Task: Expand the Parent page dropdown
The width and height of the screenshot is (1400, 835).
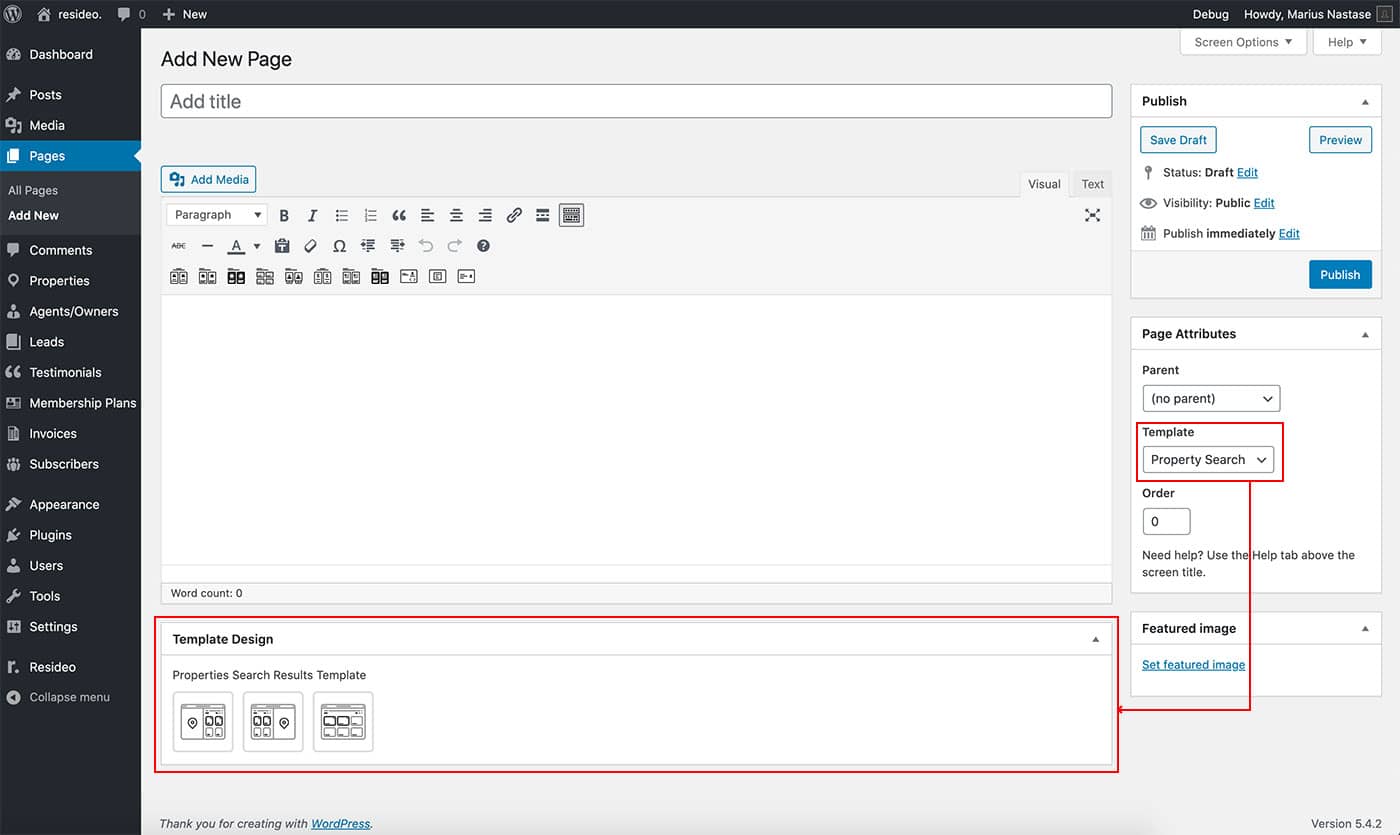Action: 1210,398
